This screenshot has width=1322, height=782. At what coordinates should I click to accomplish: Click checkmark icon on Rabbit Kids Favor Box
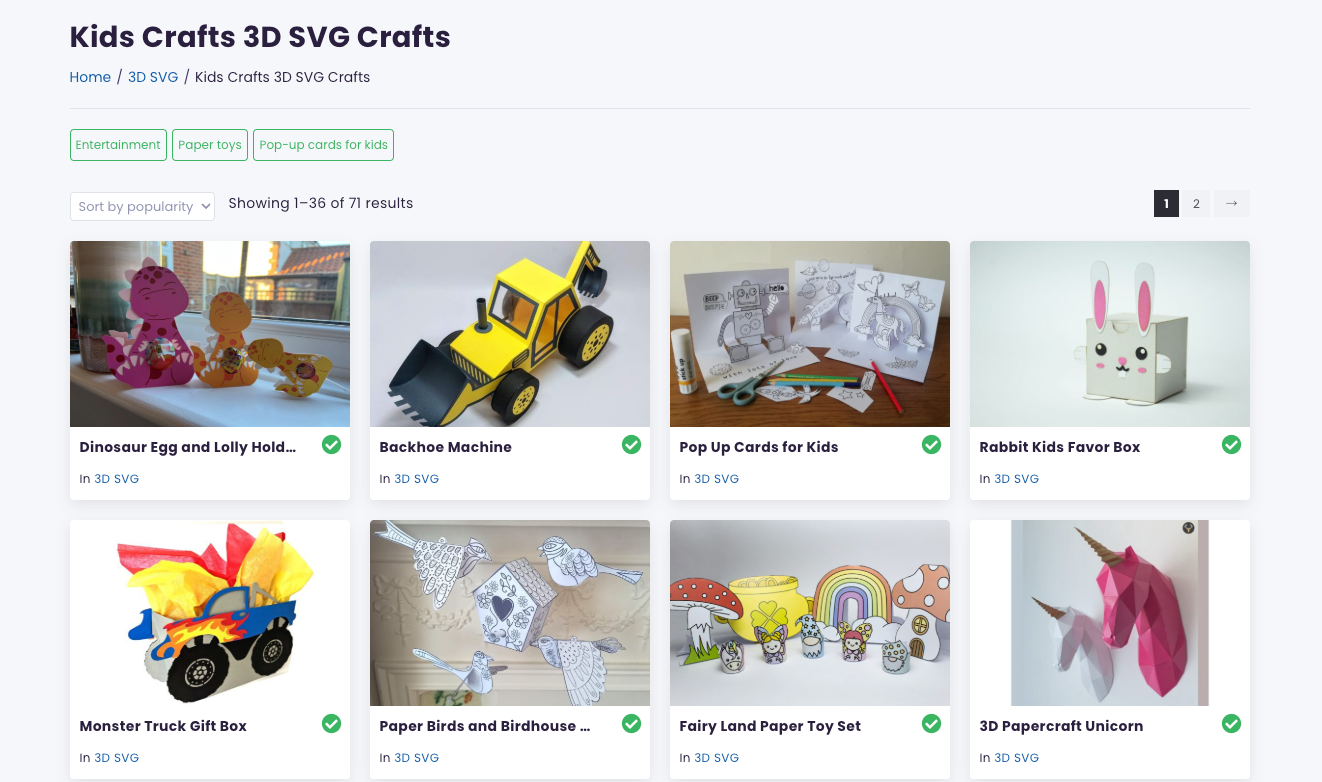1231,445
